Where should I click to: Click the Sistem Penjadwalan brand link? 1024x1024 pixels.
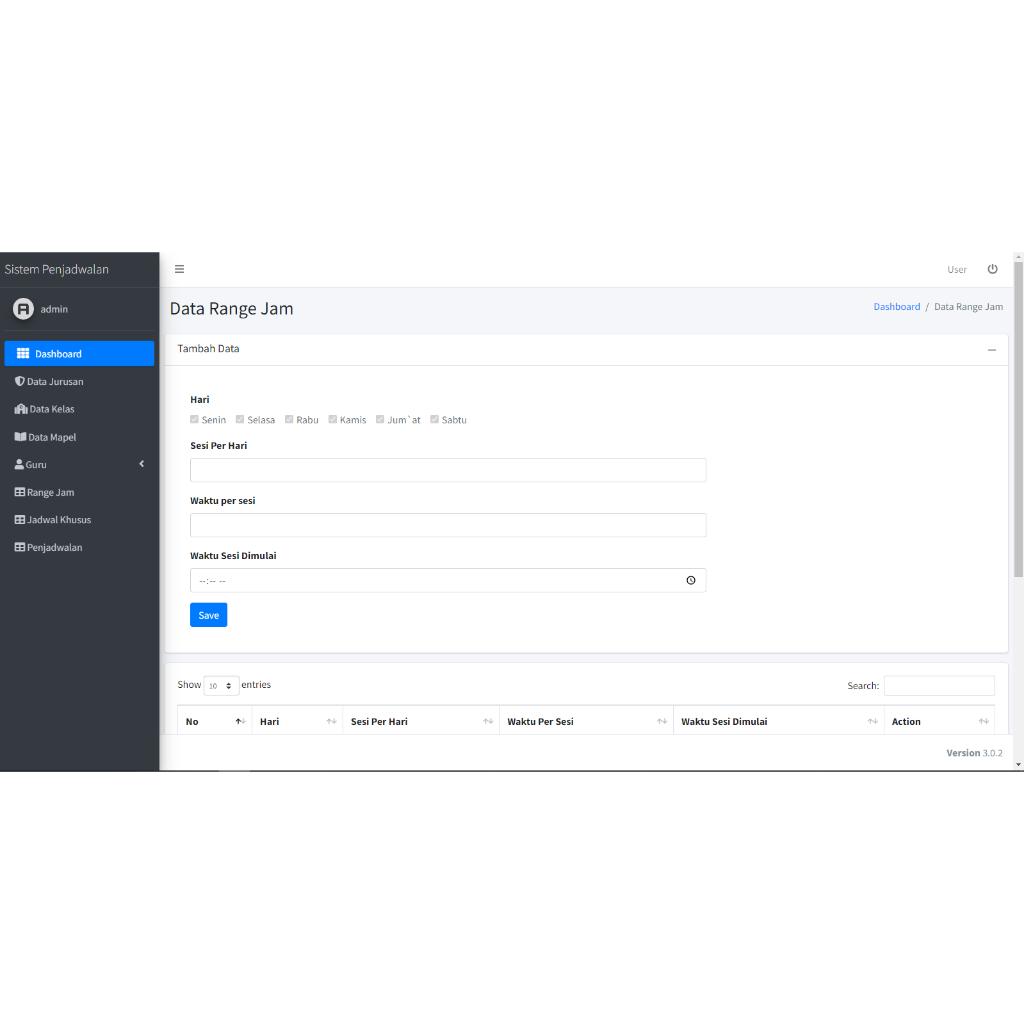coord(57,269)
